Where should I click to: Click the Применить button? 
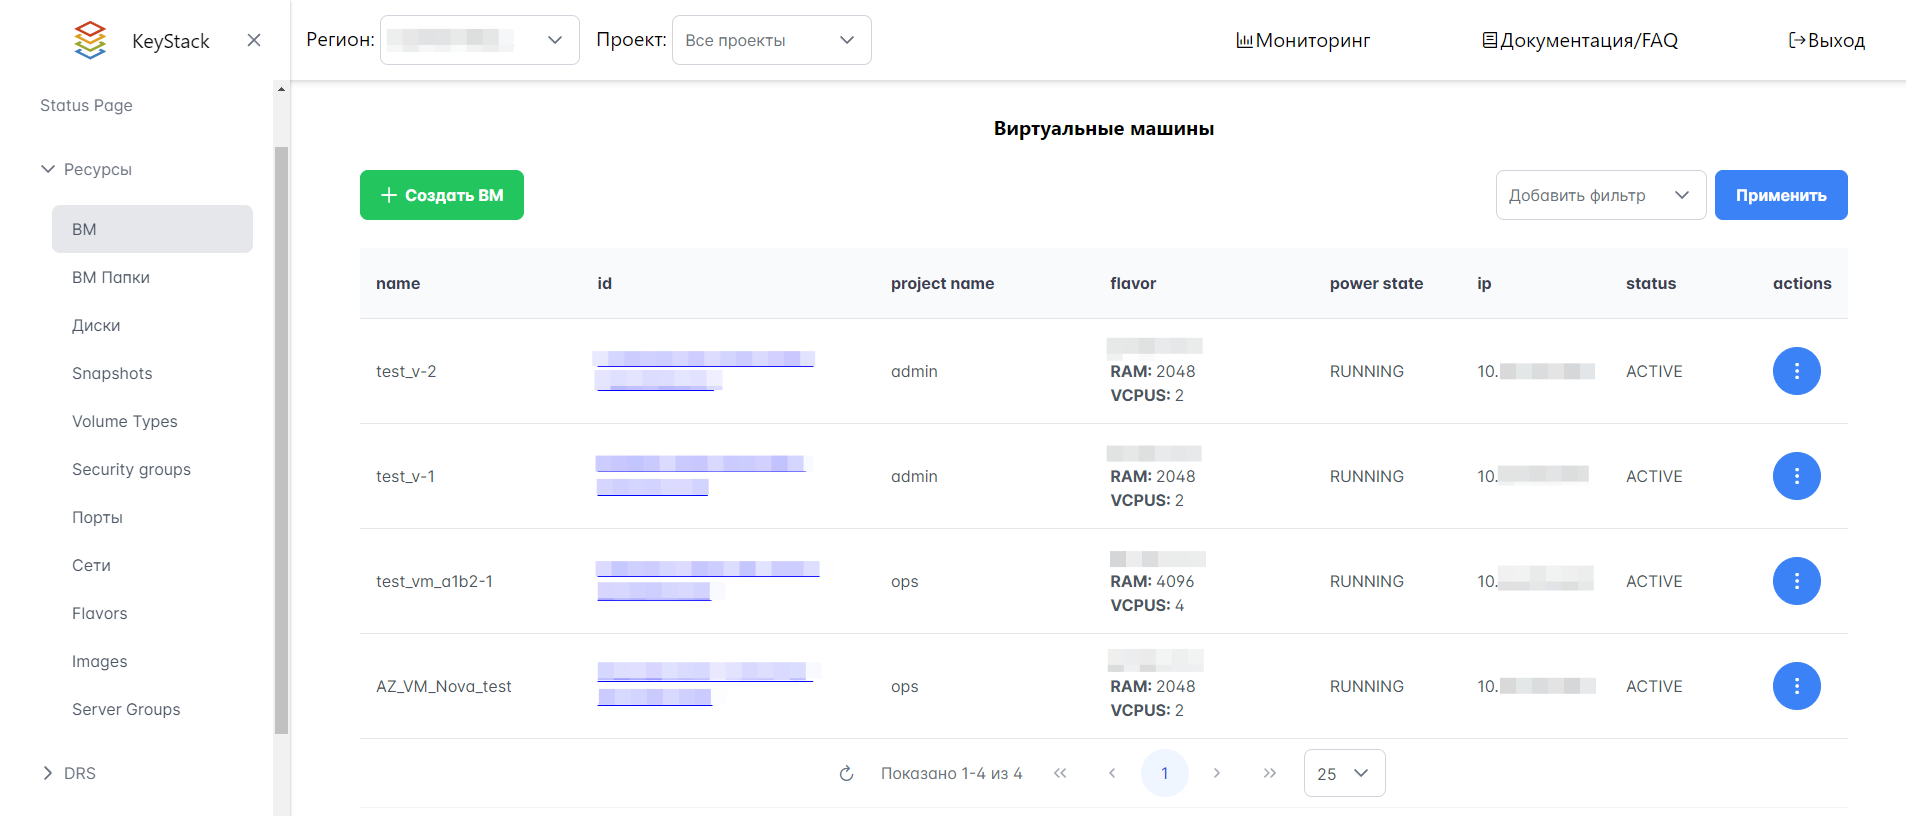pyautogui.click(x=1780, y=195)
